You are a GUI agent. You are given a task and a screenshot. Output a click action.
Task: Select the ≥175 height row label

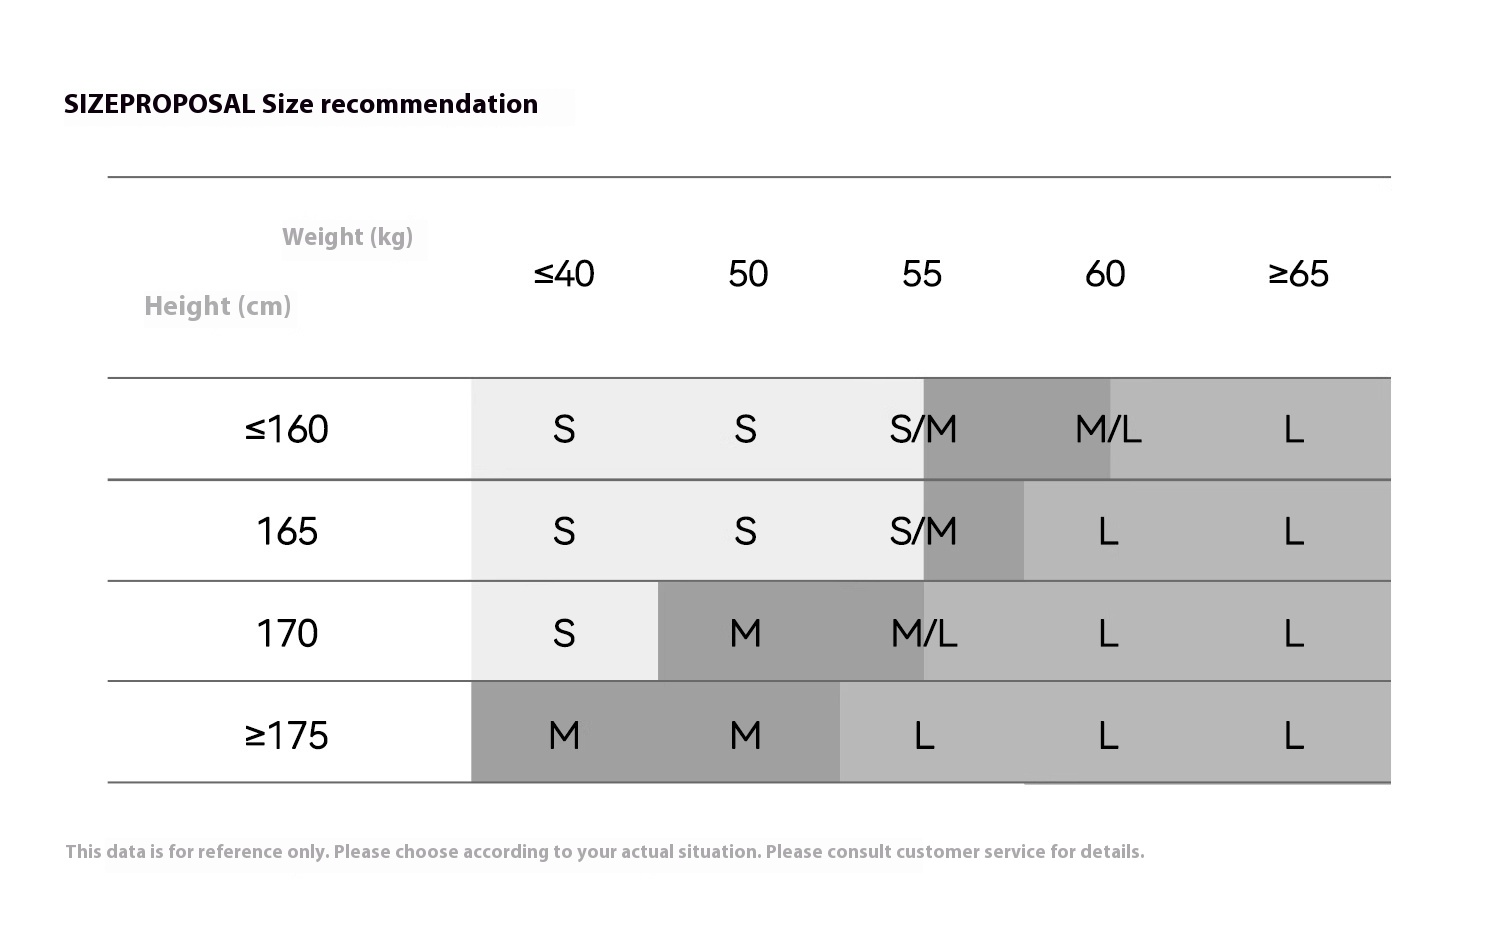pos(287,735)
